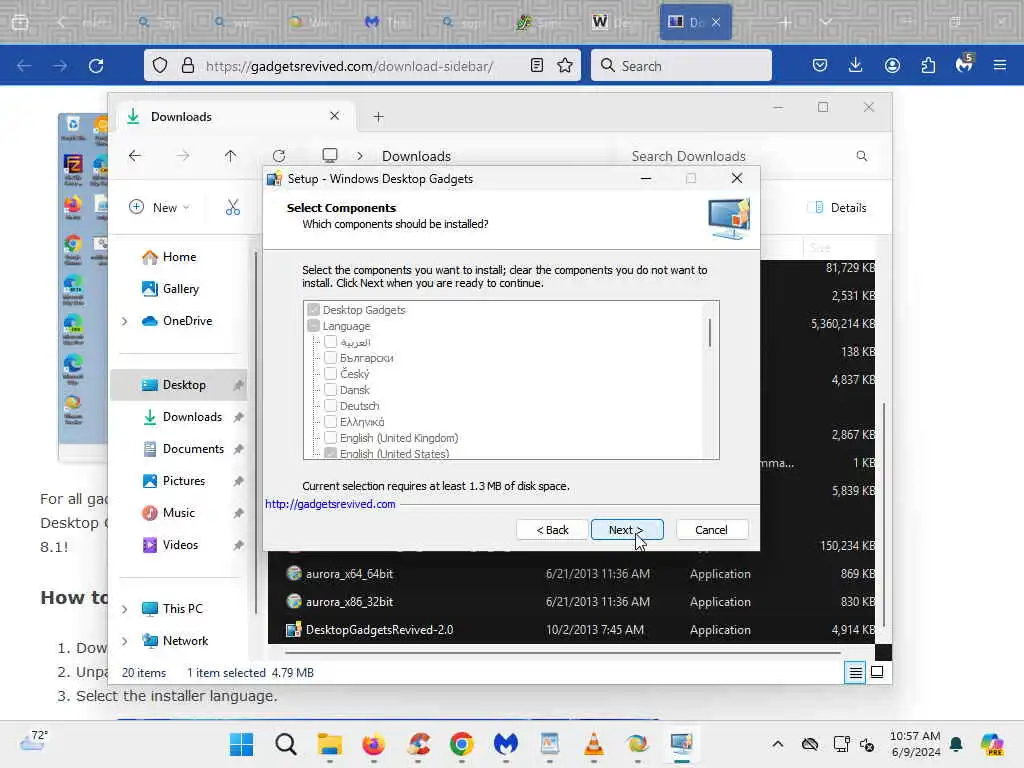Toggle Firefox reader view
Image resolution: width=1024 pixels, height=768 pixels.
pos(537,65)
